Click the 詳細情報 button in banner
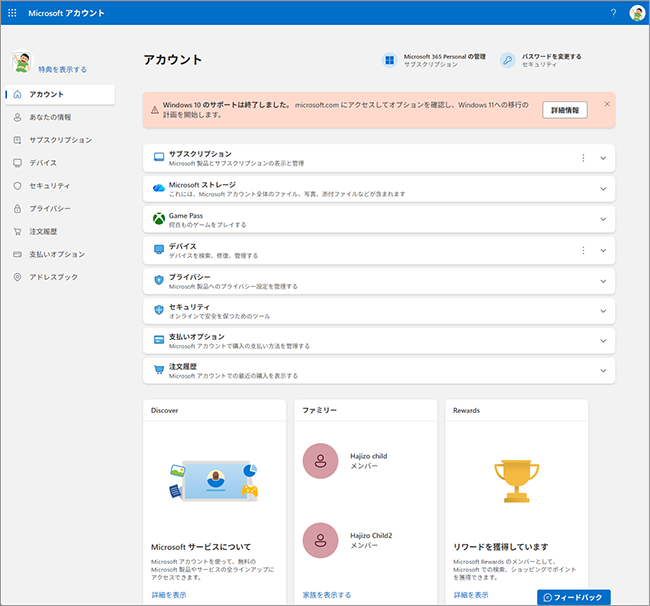Image resolution: width=650 pixels, height=606 pixels. click(x=565, y=110)
